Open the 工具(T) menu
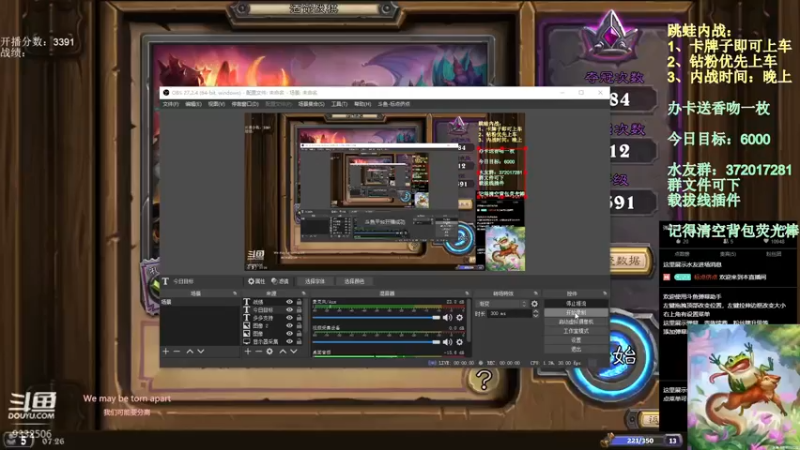 point(339,104)
